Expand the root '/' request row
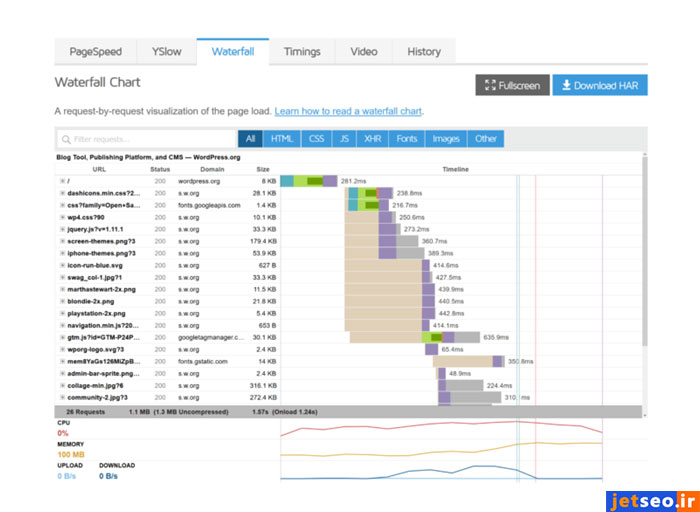 click(62, 181)
